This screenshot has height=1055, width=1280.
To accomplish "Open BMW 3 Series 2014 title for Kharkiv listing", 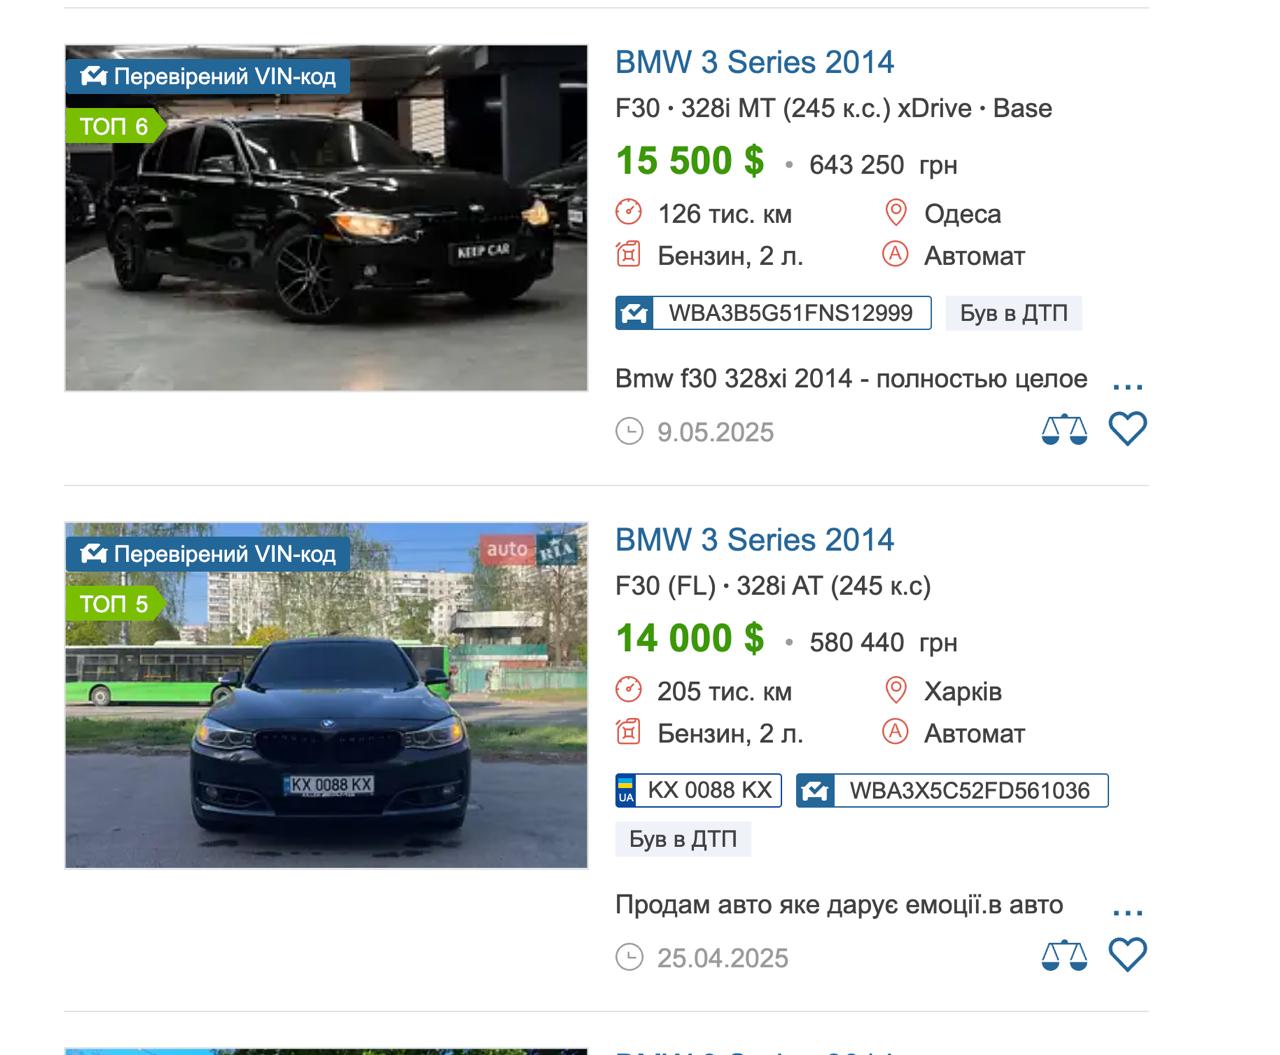I will (x=754, y=540).
